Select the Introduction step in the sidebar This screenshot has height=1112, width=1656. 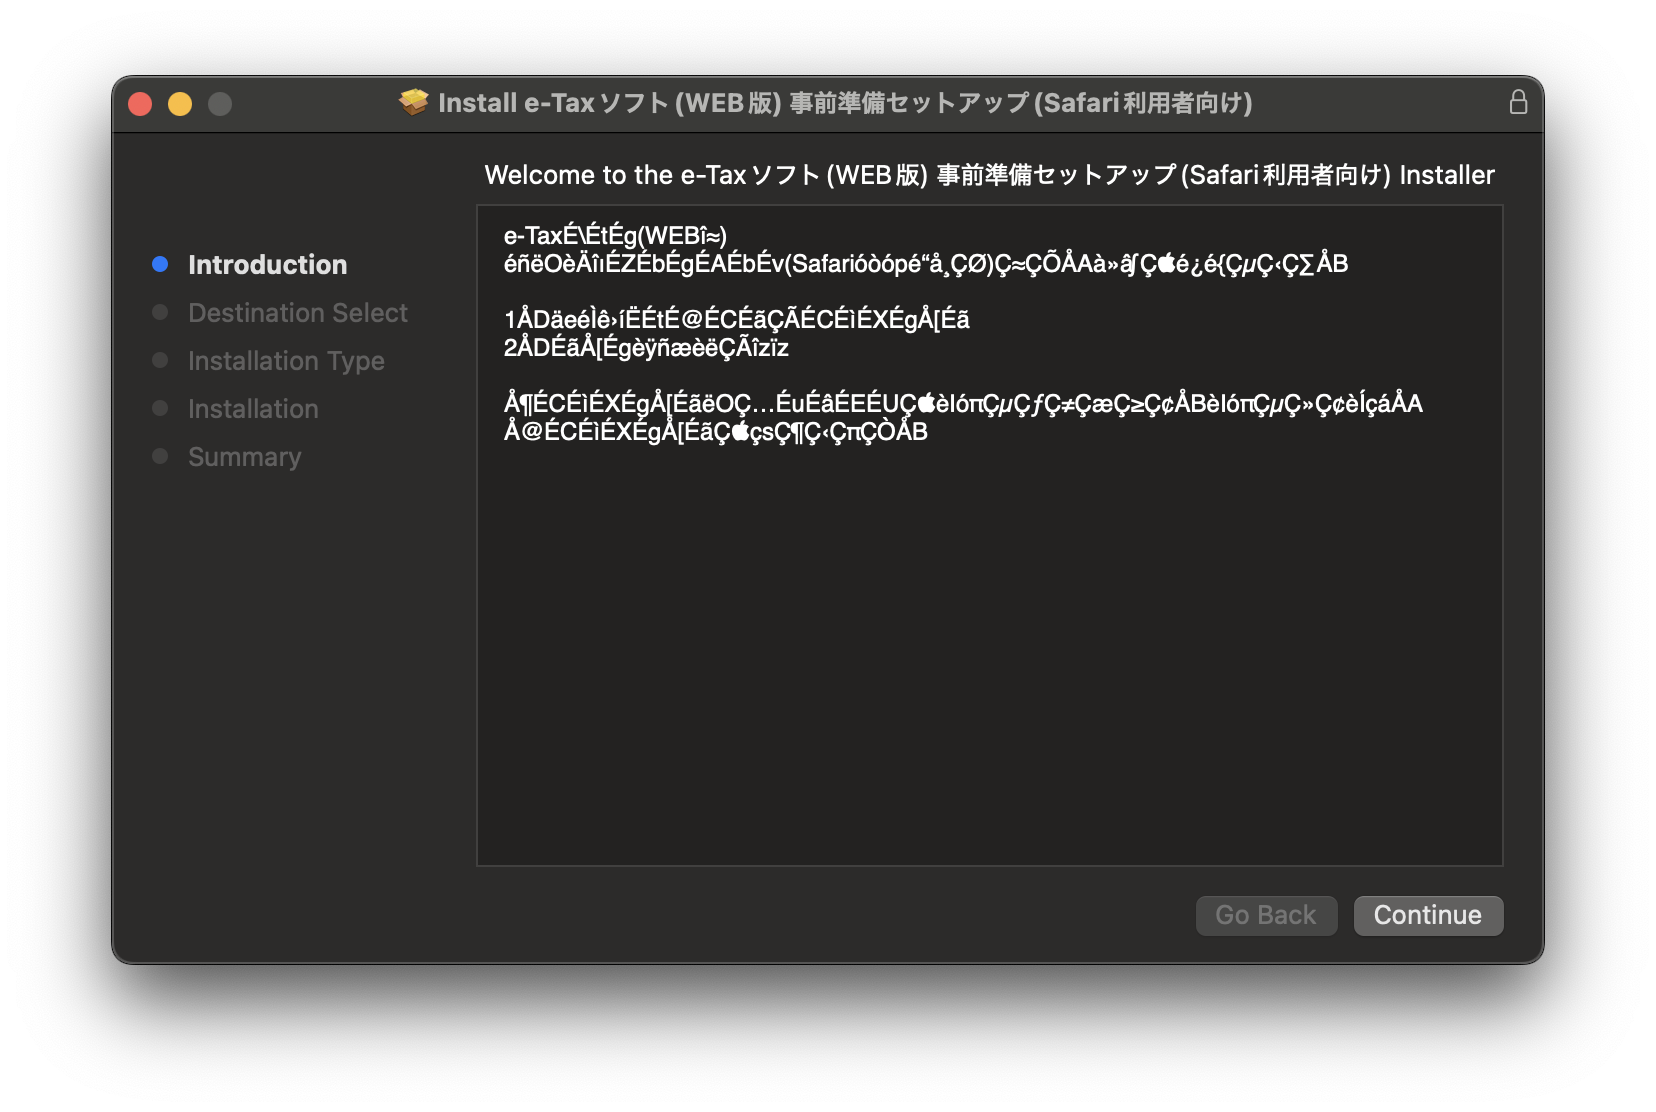click(267, 265)
